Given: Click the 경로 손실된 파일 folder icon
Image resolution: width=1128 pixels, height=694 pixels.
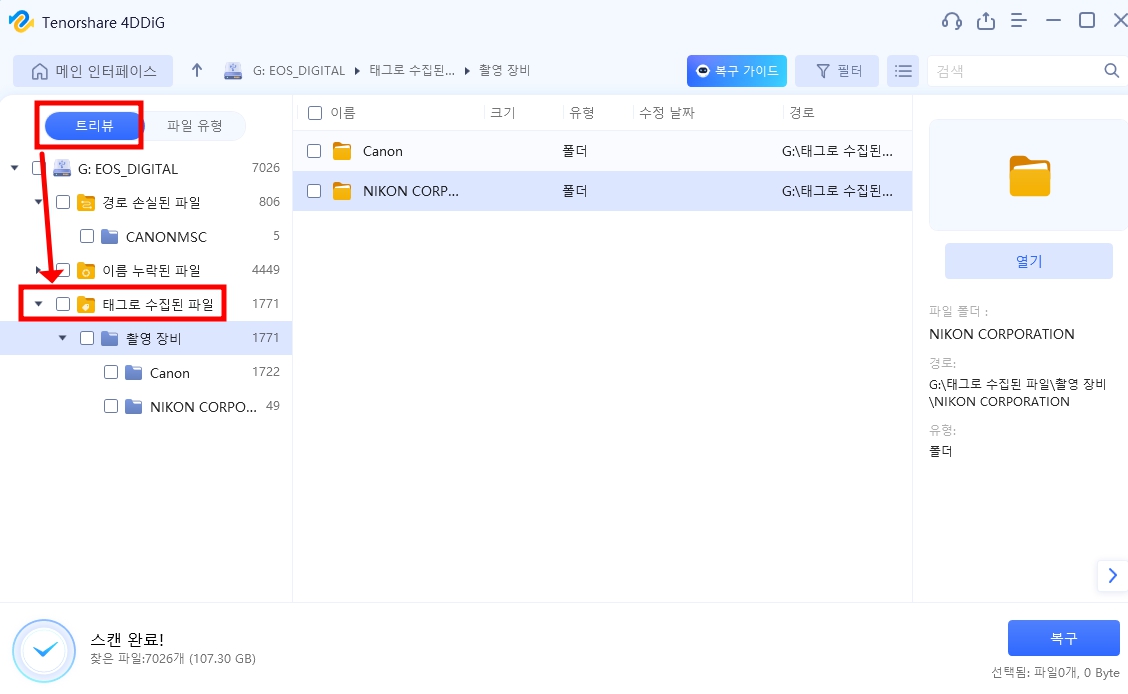Looking at the screenshot, I should tap(86, 203).
